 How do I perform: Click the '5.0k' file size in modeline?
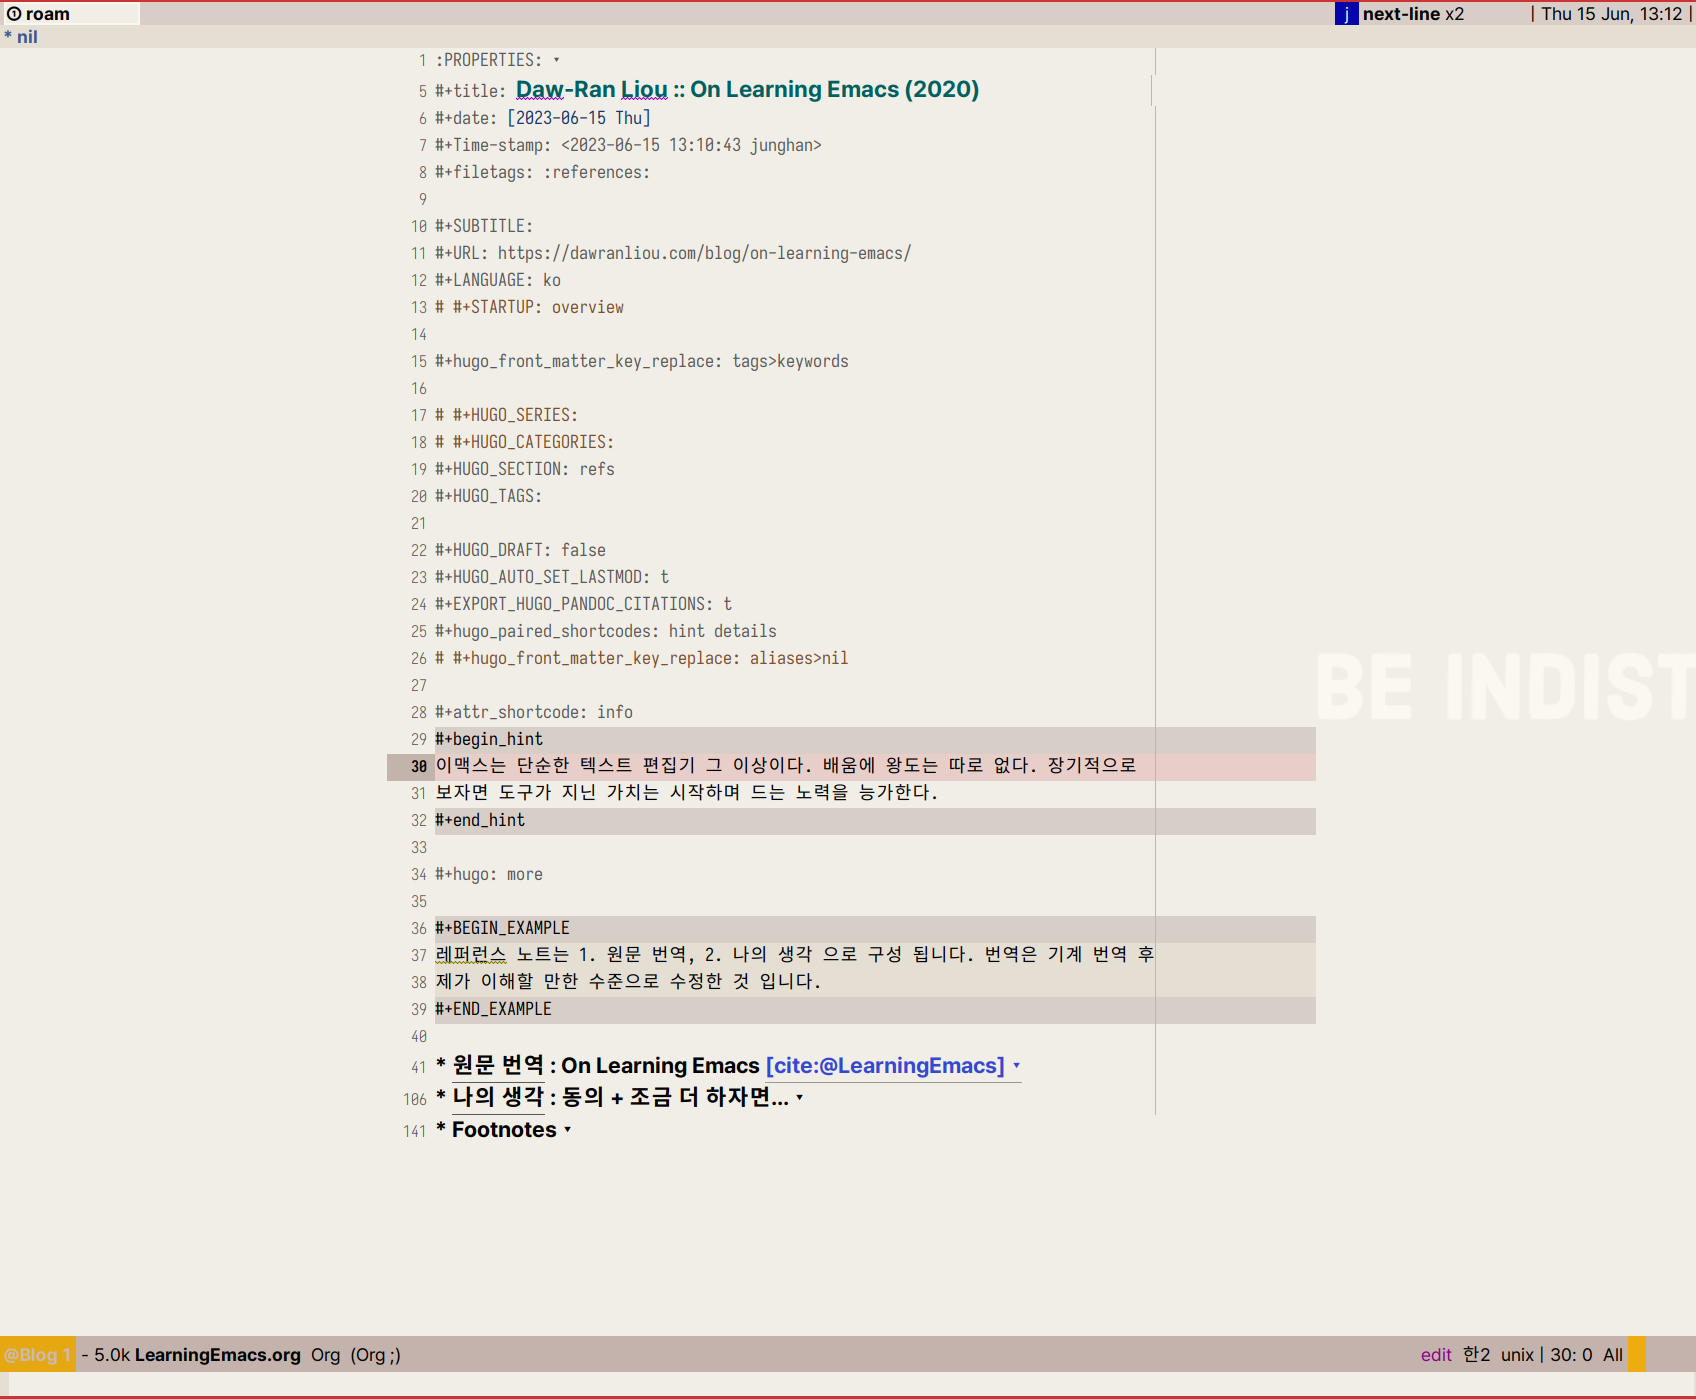point(112,1355)
